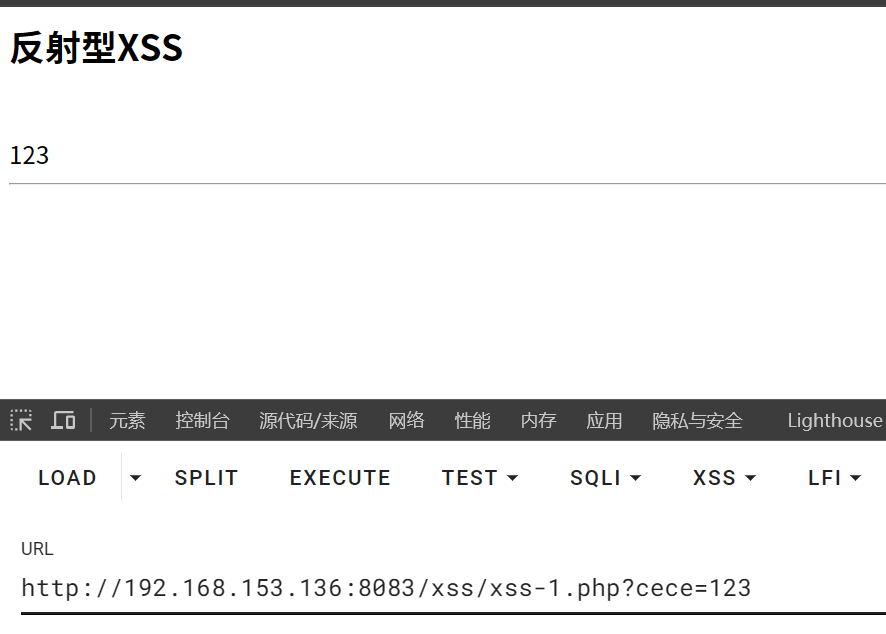This screenshot has width=886, height=634.
Task: Expand the LFI dropdown menu
Action: point(835,478)
